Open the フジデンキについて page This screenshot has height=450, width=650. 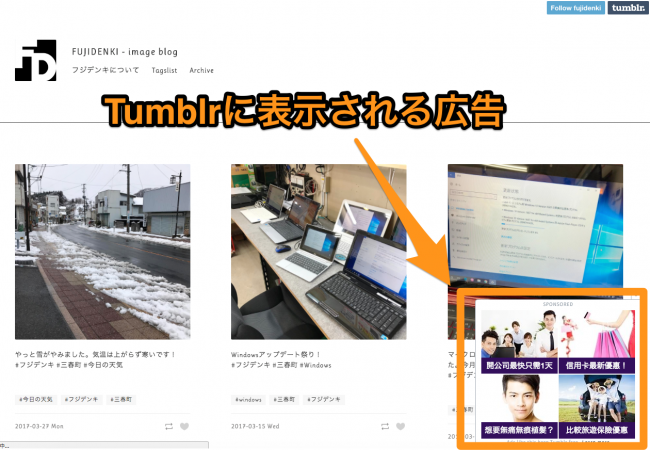tap(105, 70)
